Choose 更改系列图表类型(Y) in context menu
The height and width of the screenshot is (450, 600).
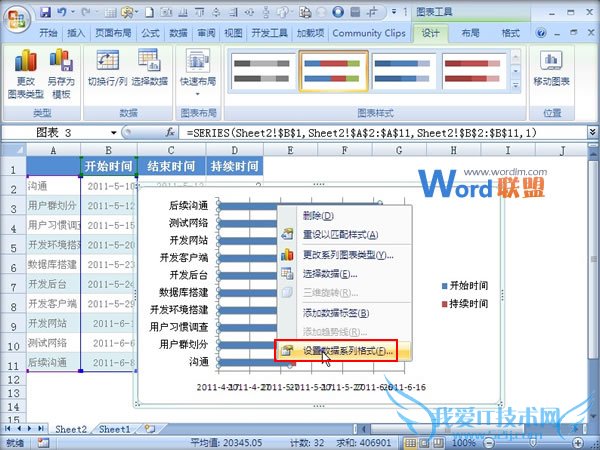coord(344,255)
